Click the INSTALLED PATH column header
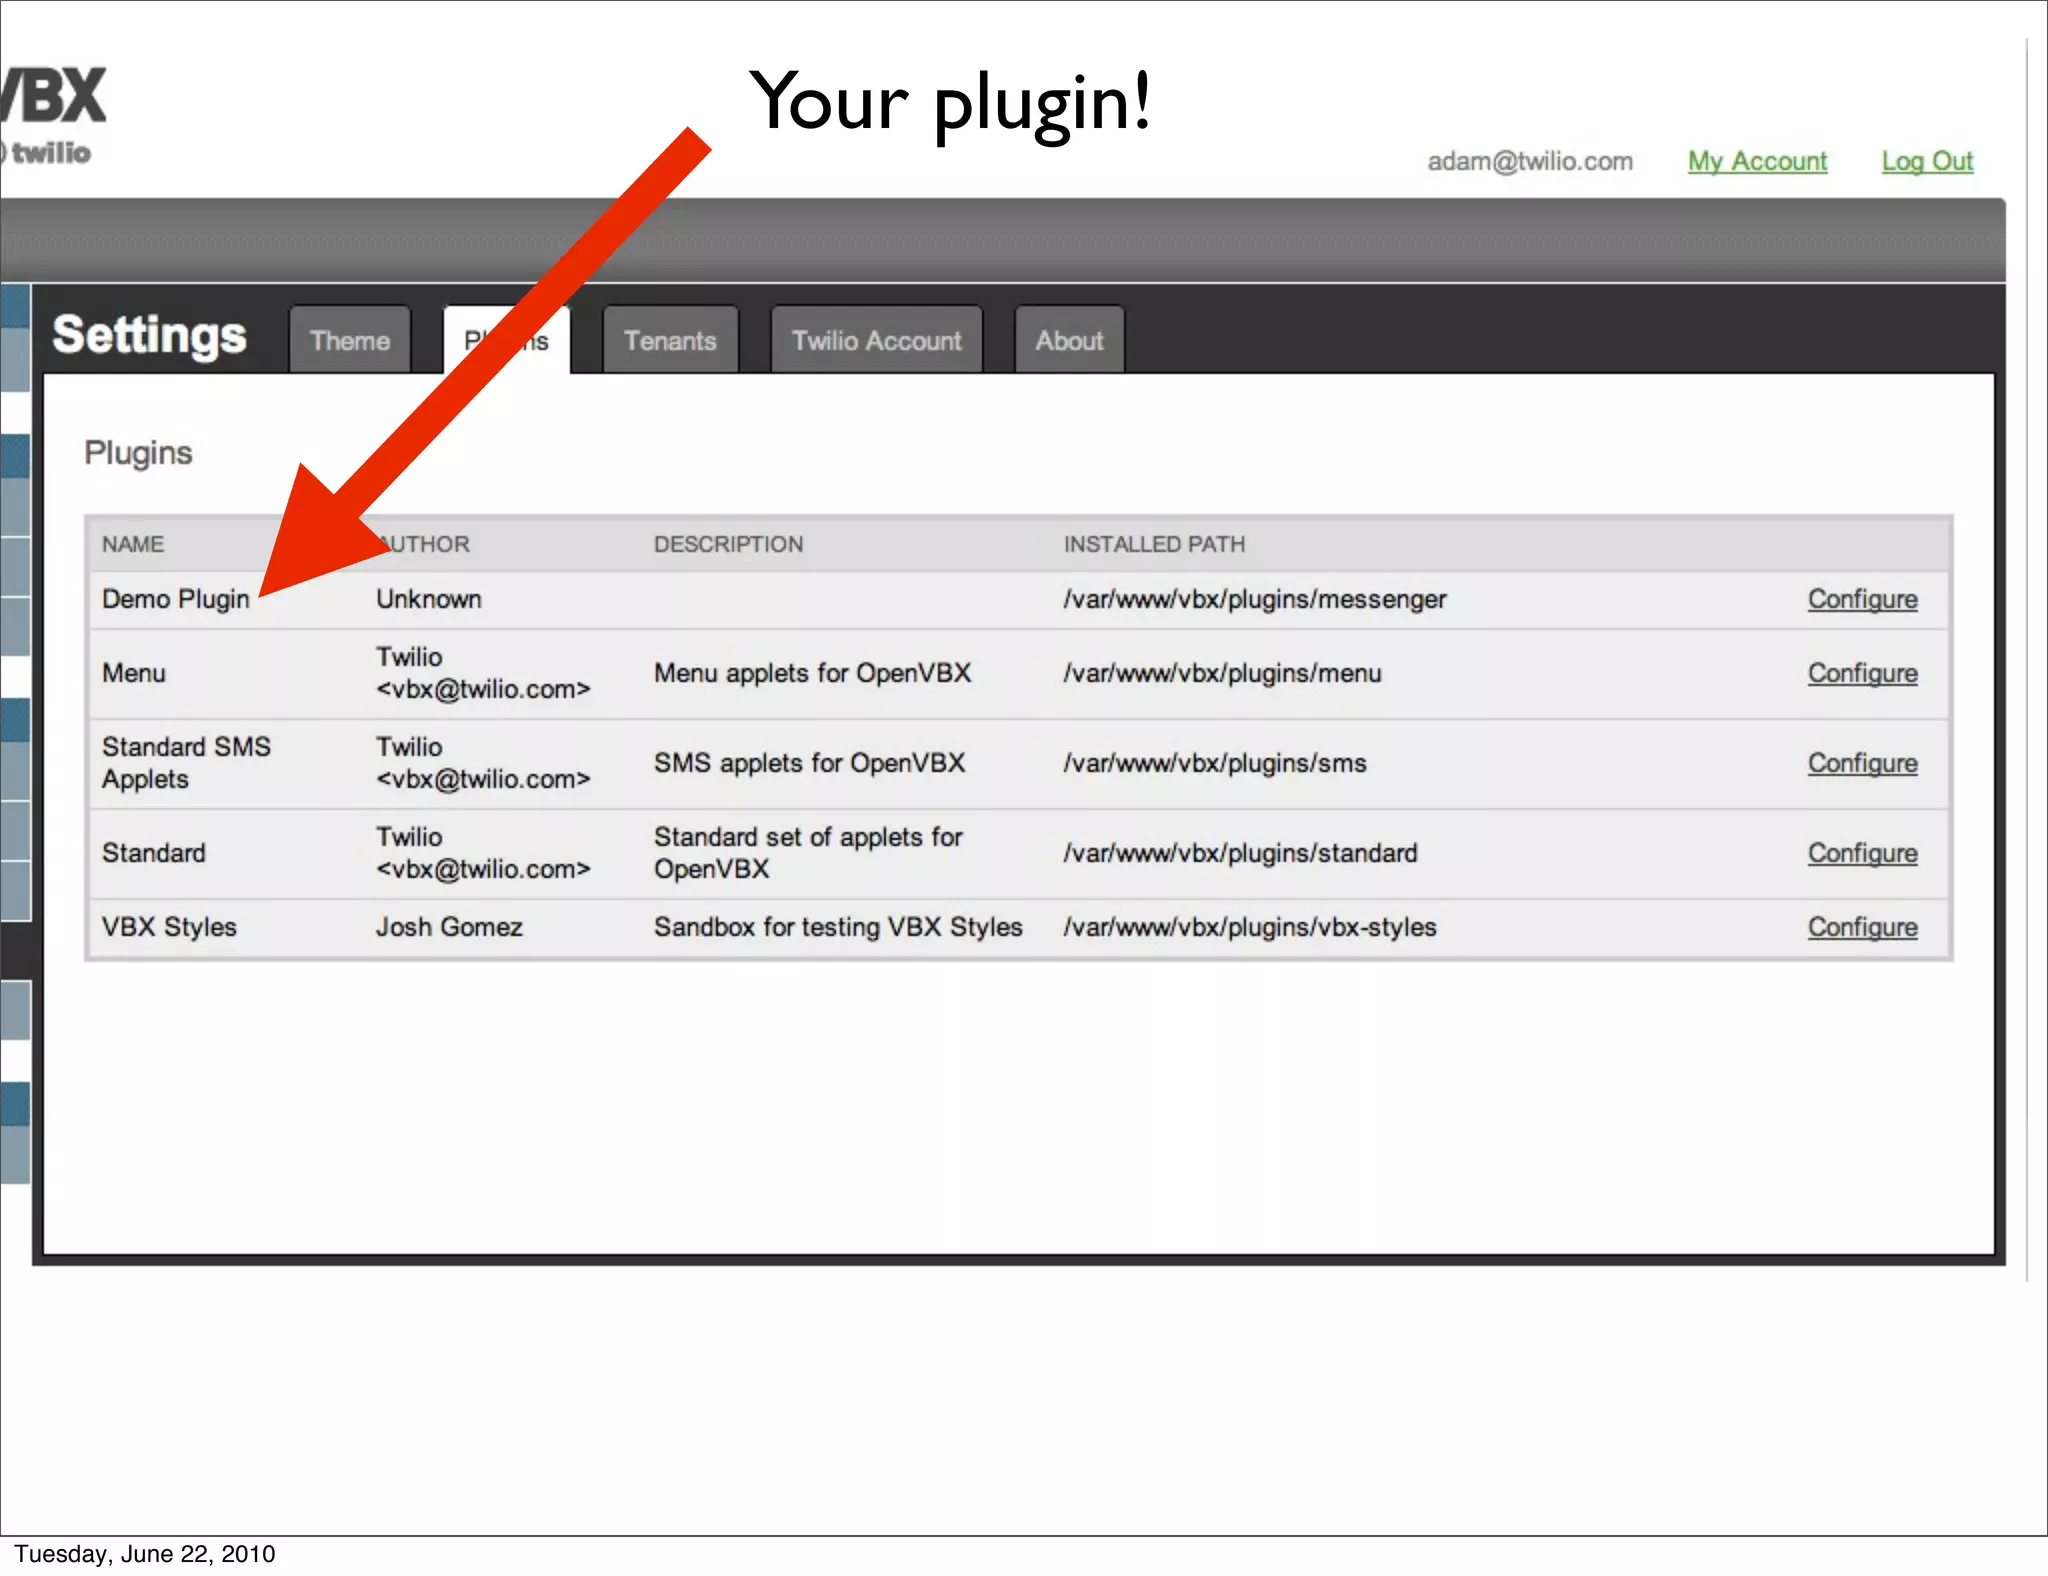 (1154, 544)
